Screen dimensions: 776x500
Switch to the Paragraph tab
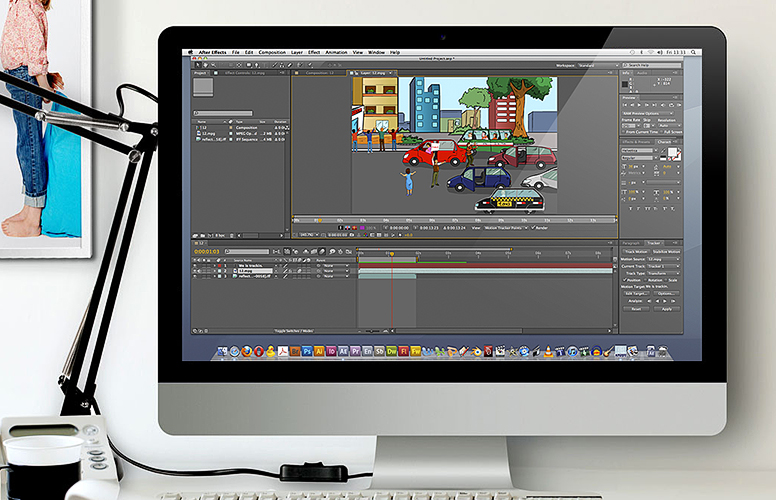tap(632, 242)
